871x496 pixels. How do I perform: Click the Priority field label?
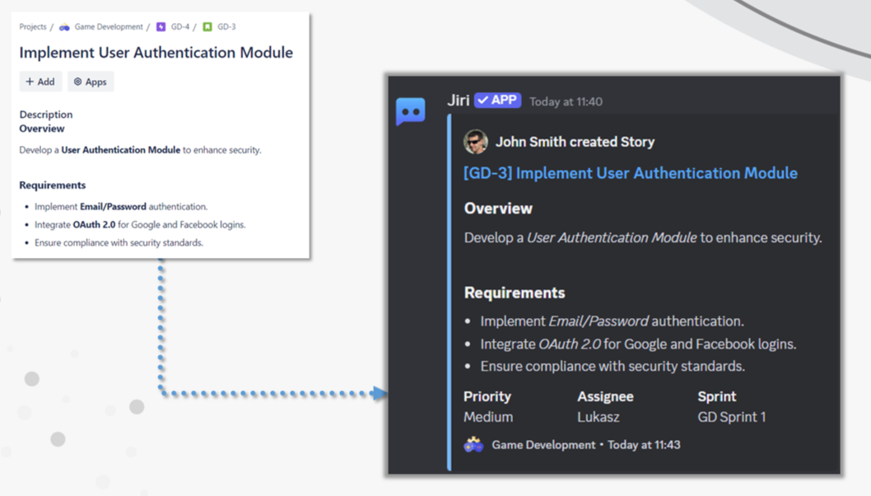click(x=487, y=397)
